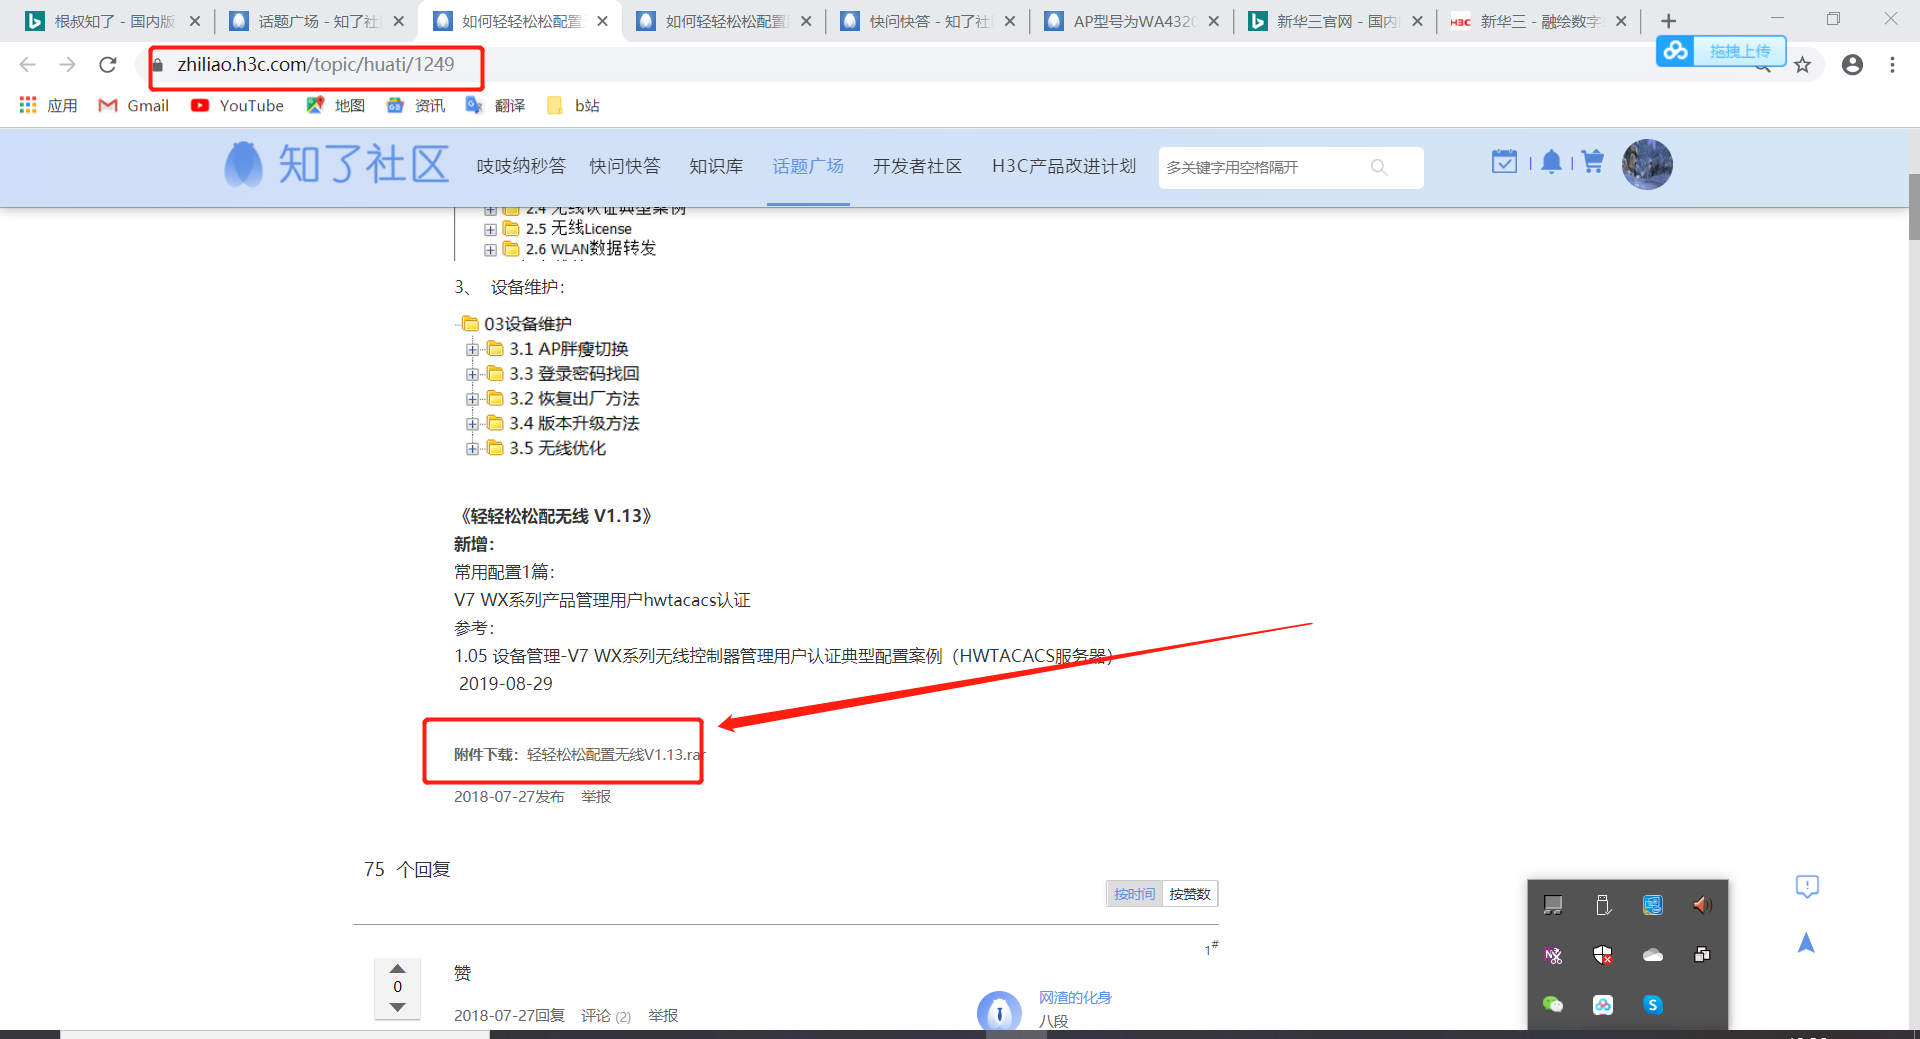Open the calendar check-in icon

click(1504, 162)
